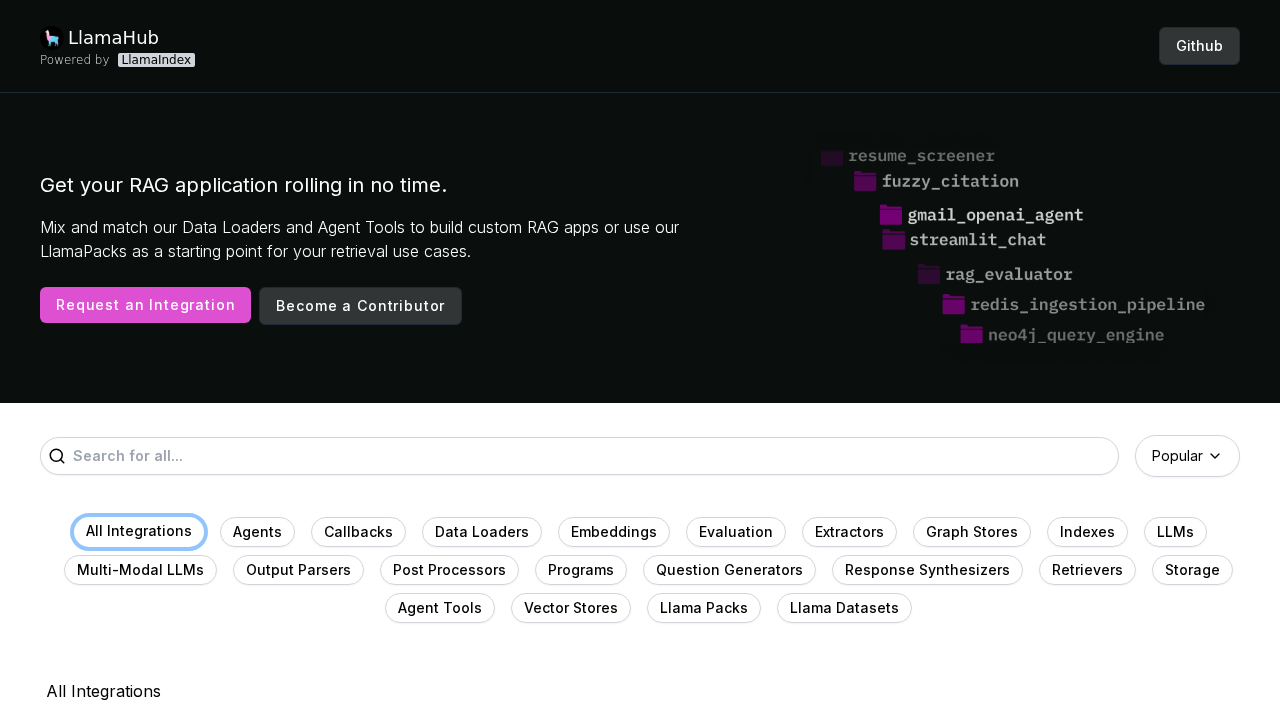The height and width of the screenshot is (720, 1280).
Task: Toggle the Embeddings filter chip
Action: pyautogui.click(x=613, y=532)
